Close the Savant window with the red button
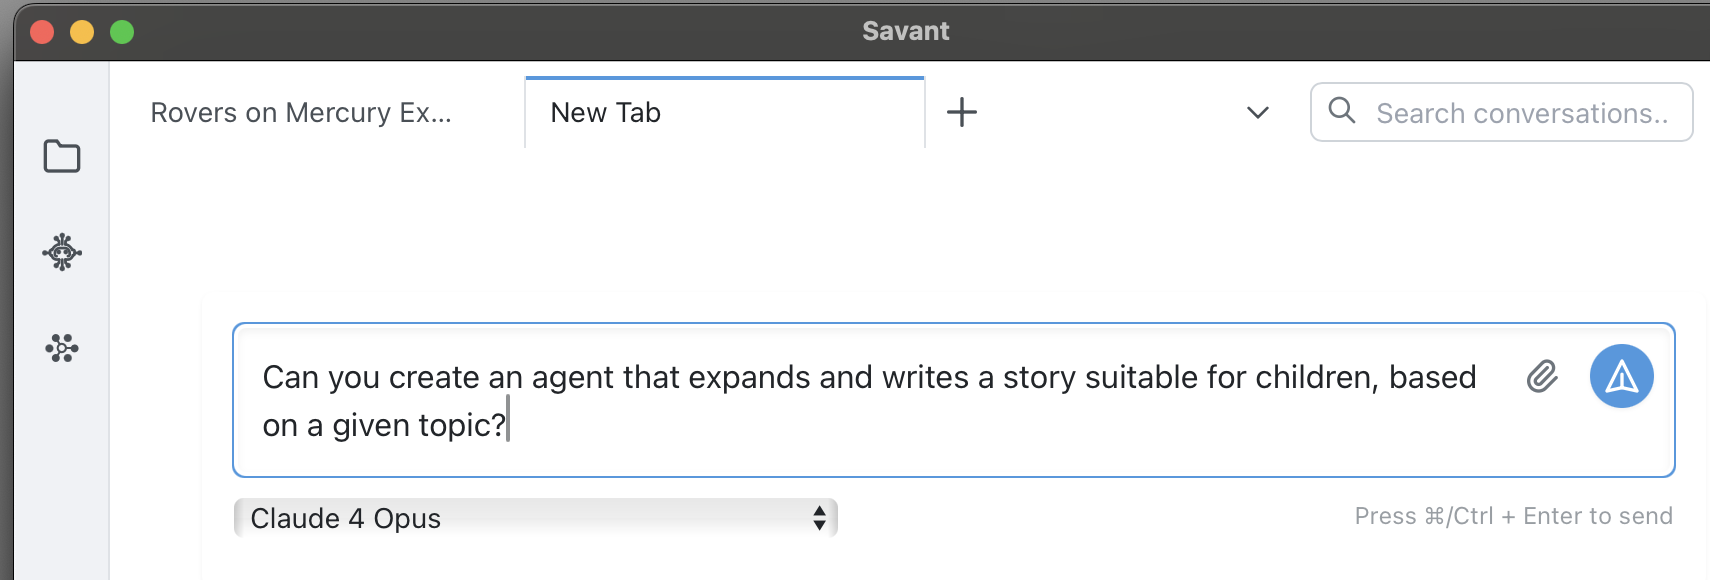The height and width of the screenshot is (580, 1710). tap(42, 32)
